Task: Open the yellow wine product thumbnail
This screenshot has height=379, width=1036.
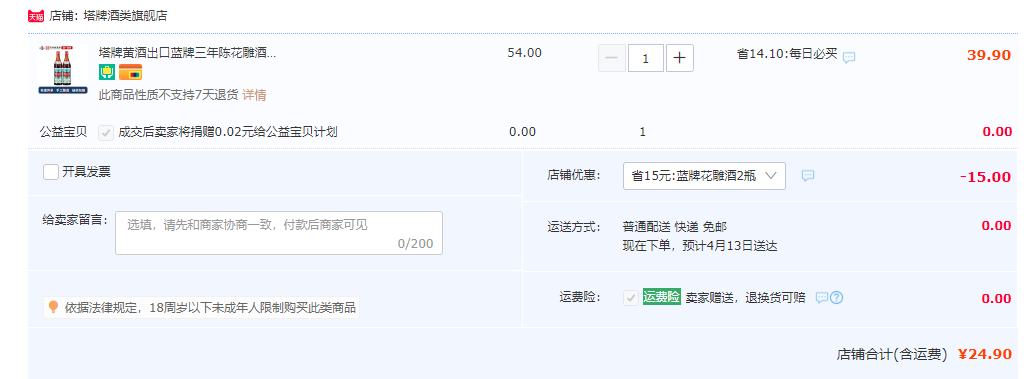Action: 63,69
